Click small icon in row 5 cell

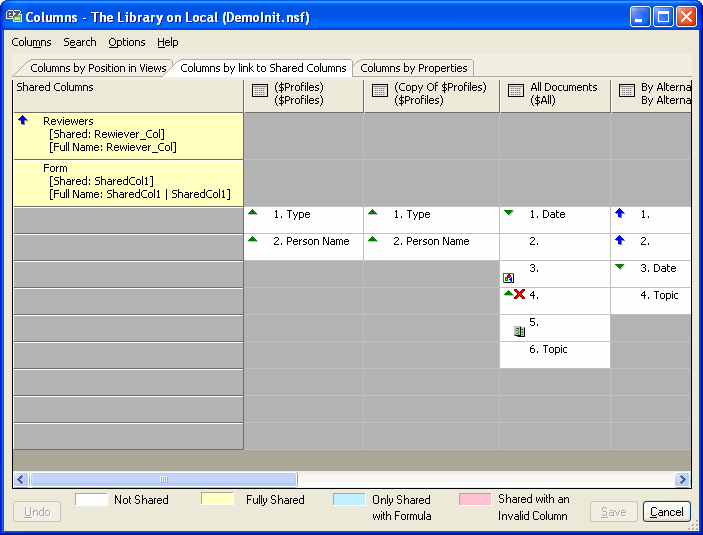[x=518, y=330]
